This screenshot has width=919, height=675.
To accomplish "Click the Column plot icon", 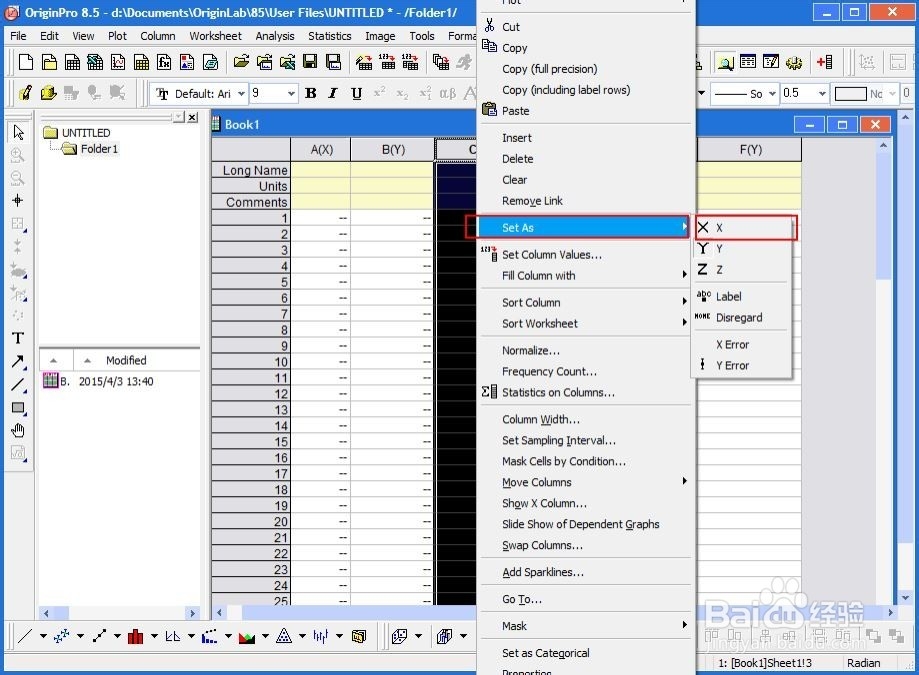I will point(135,636).
